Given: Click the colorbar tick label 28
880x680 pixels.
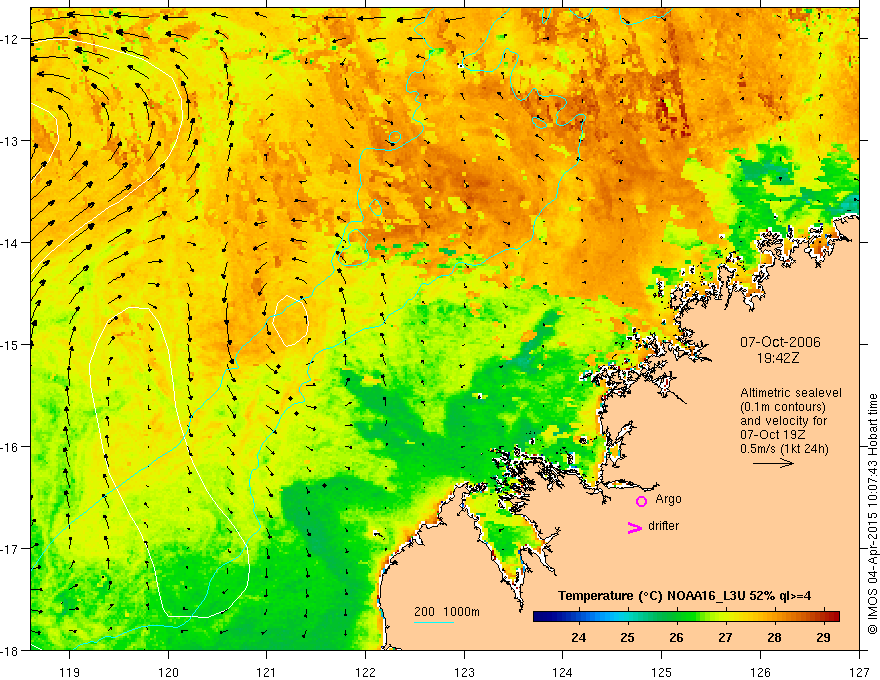Looking at the screenshot, I should click(774, 637).
